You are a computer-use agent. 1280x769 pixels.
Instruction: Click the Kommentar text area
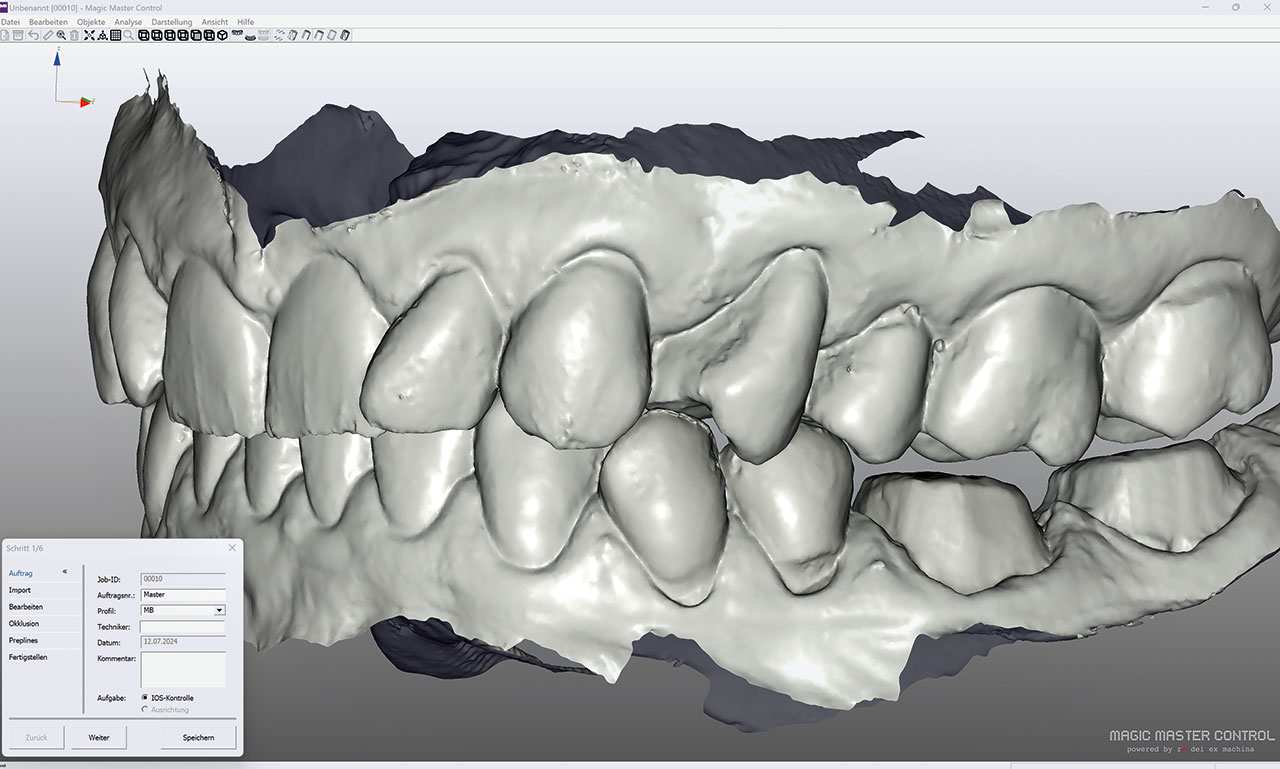[183, 669]
